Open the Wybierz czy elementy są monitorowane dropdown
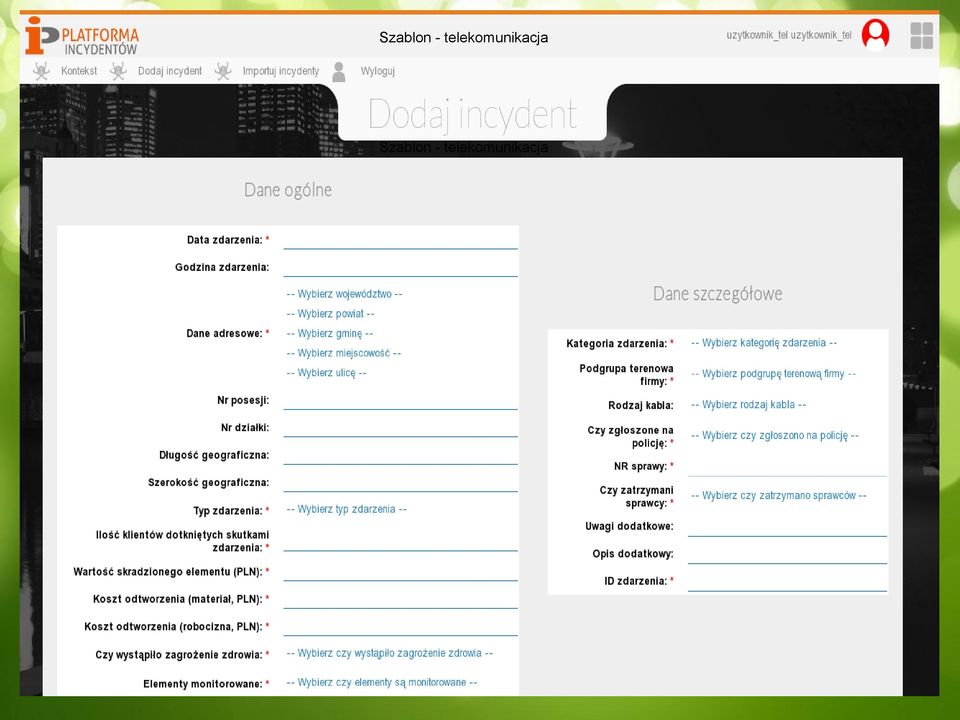The image size is (960, 720). click(x=381, y=682)
